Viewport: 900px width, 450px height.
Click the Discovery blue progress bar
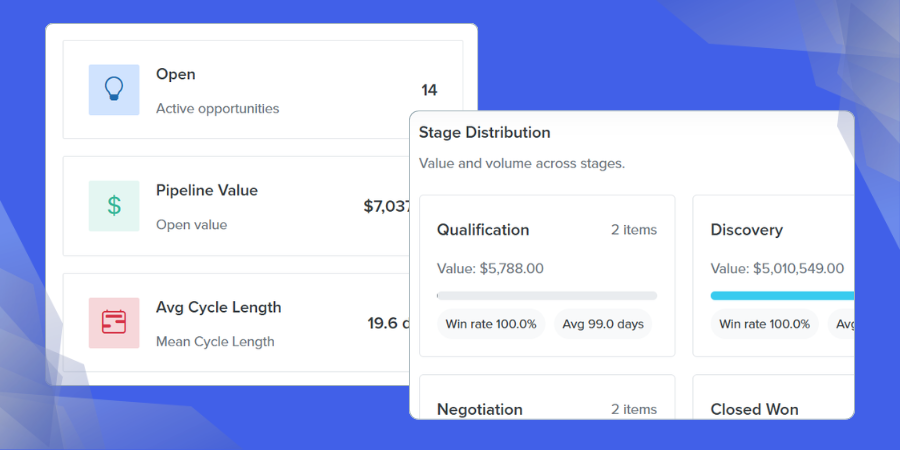click(x=782, y=296)
